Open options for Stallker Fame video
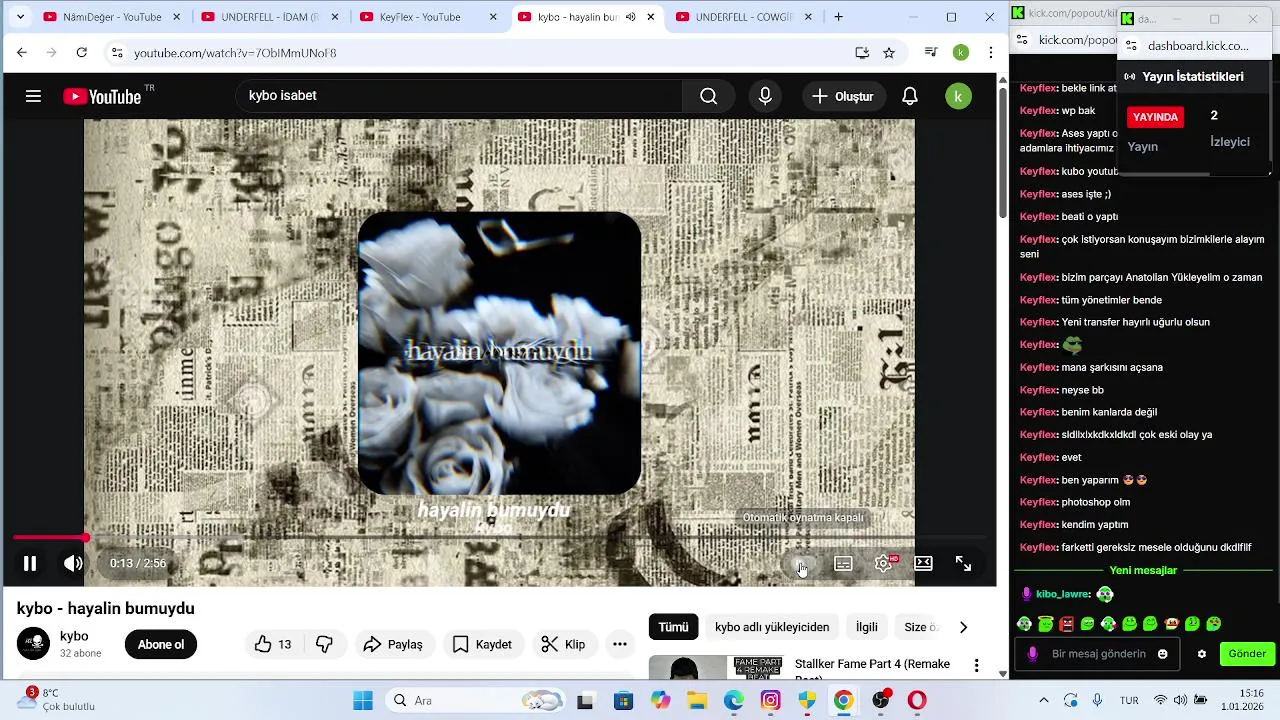Screen dimensions: 1280x720 click(976, 666)
